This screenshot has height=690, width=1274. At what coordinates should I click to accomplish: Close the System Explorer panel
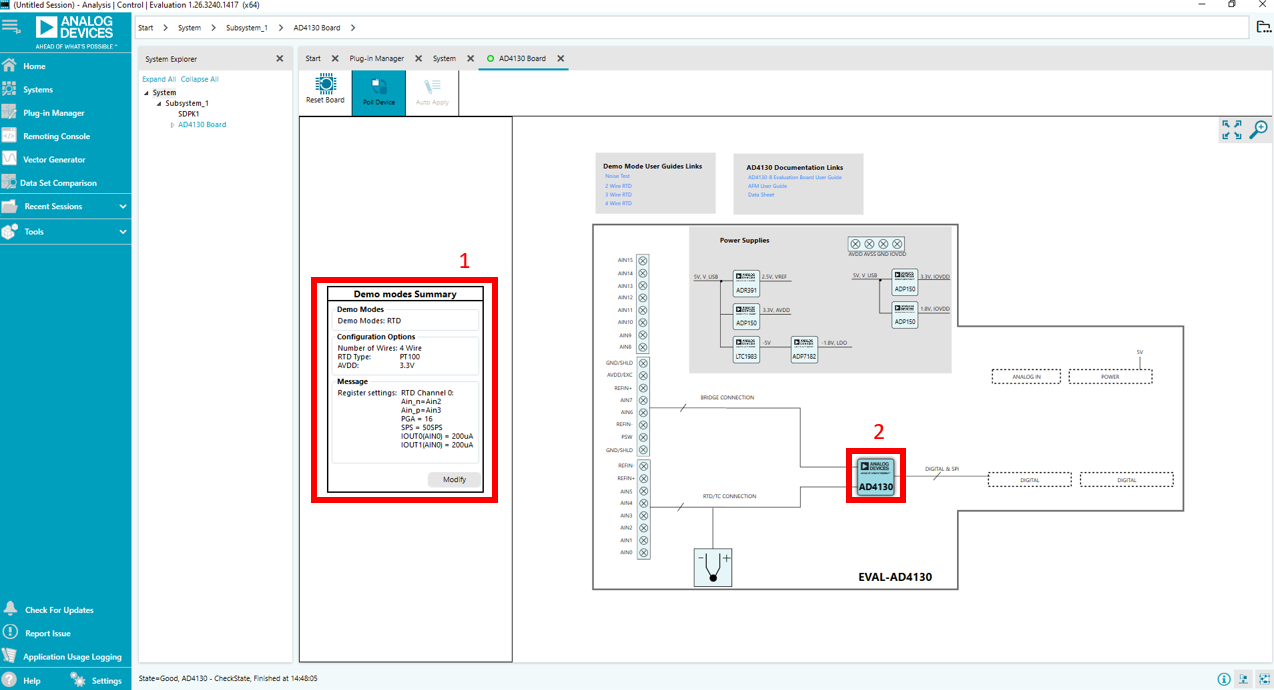pos(279,59)
